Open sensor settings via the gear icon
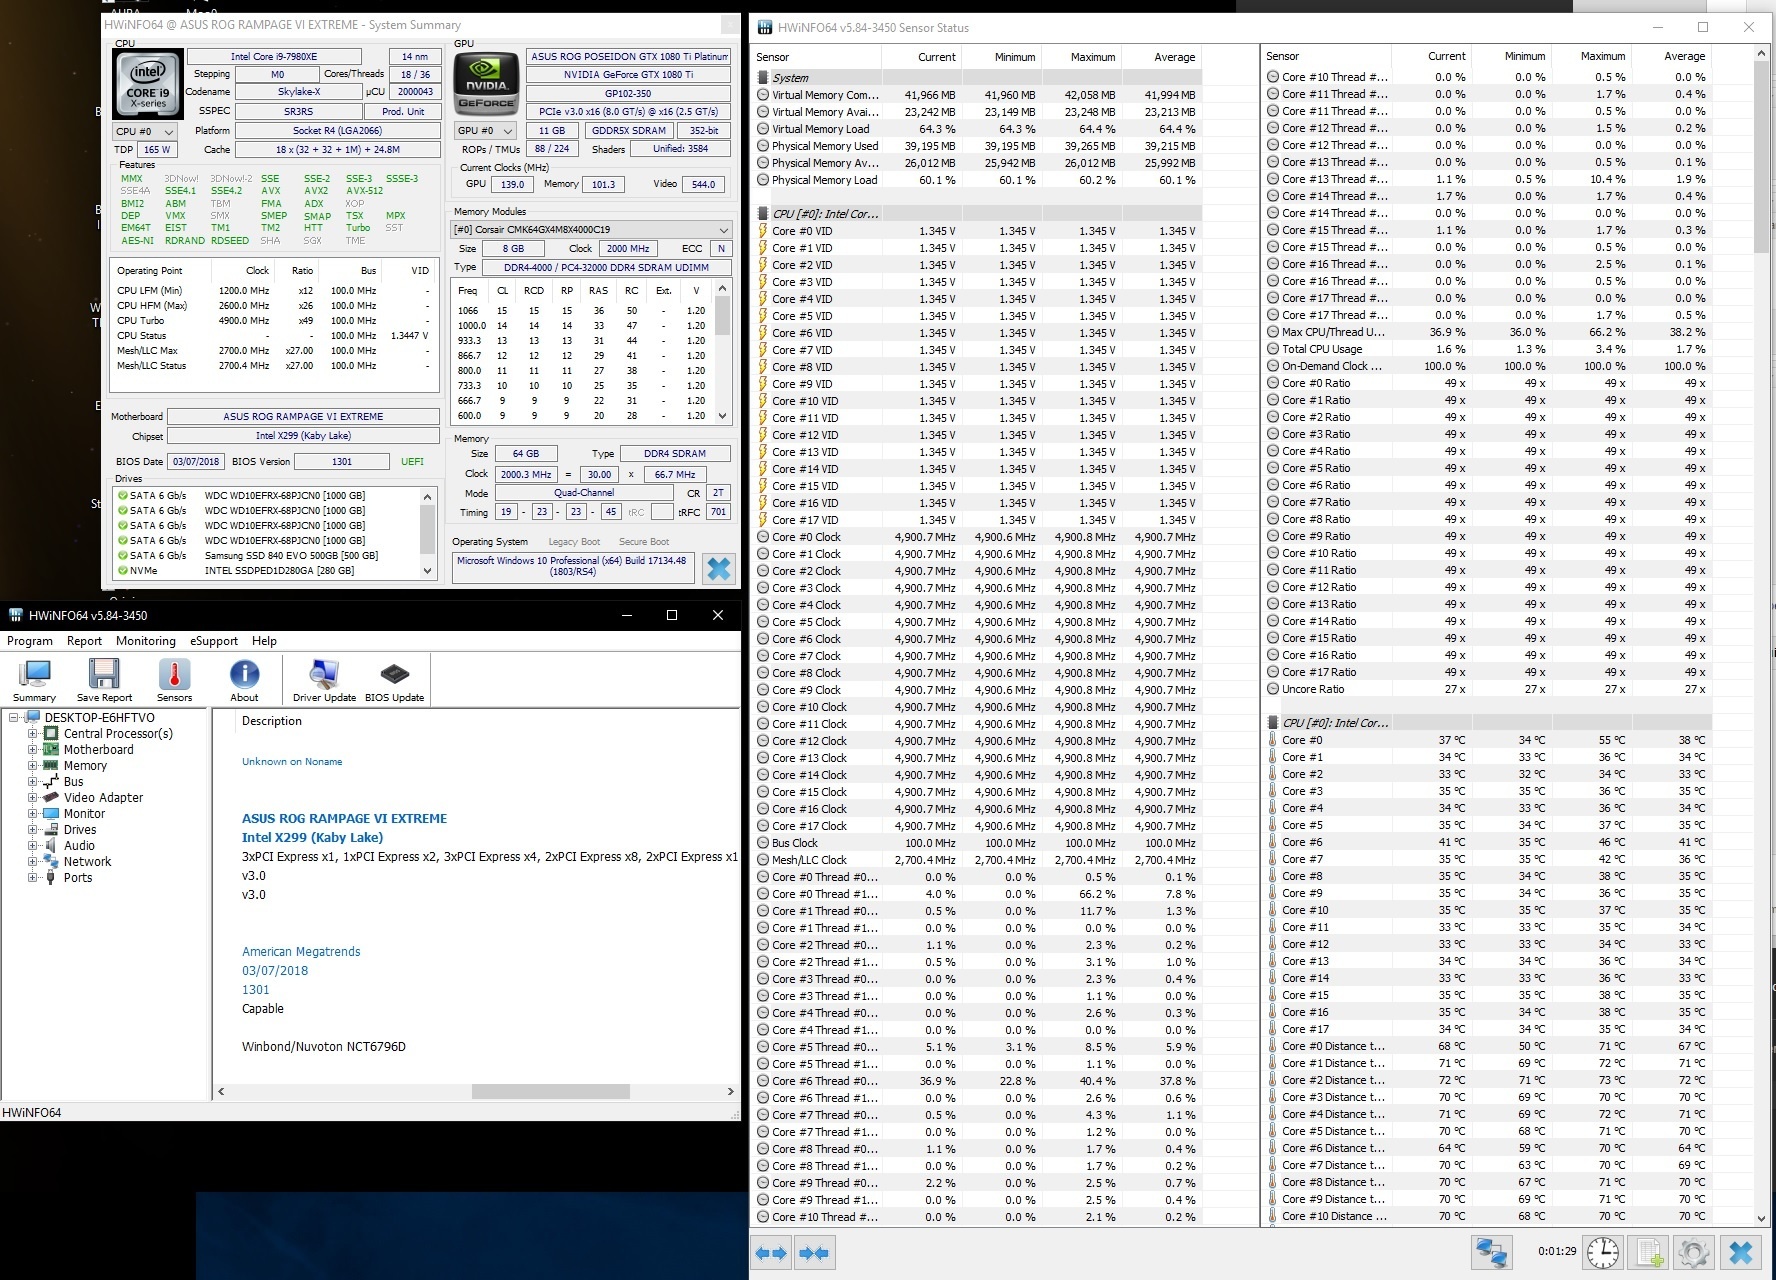 (x=1694, y=1253)
